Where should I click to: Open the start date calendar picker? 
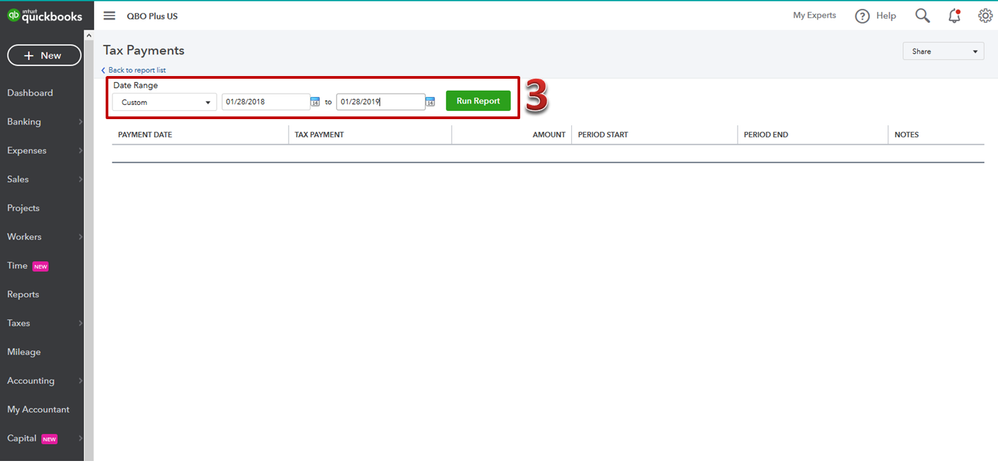(315, 102)
